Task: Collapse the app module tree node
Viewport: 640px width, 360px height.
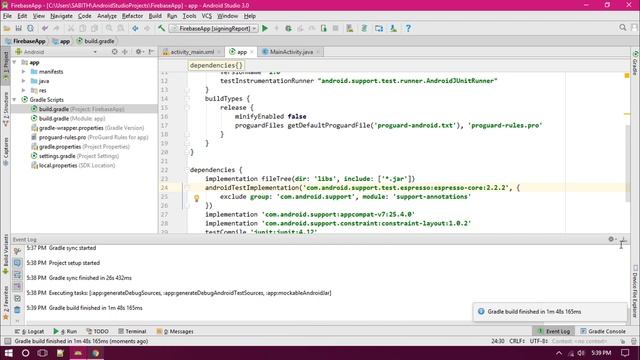Action: [x=15, y=62]
